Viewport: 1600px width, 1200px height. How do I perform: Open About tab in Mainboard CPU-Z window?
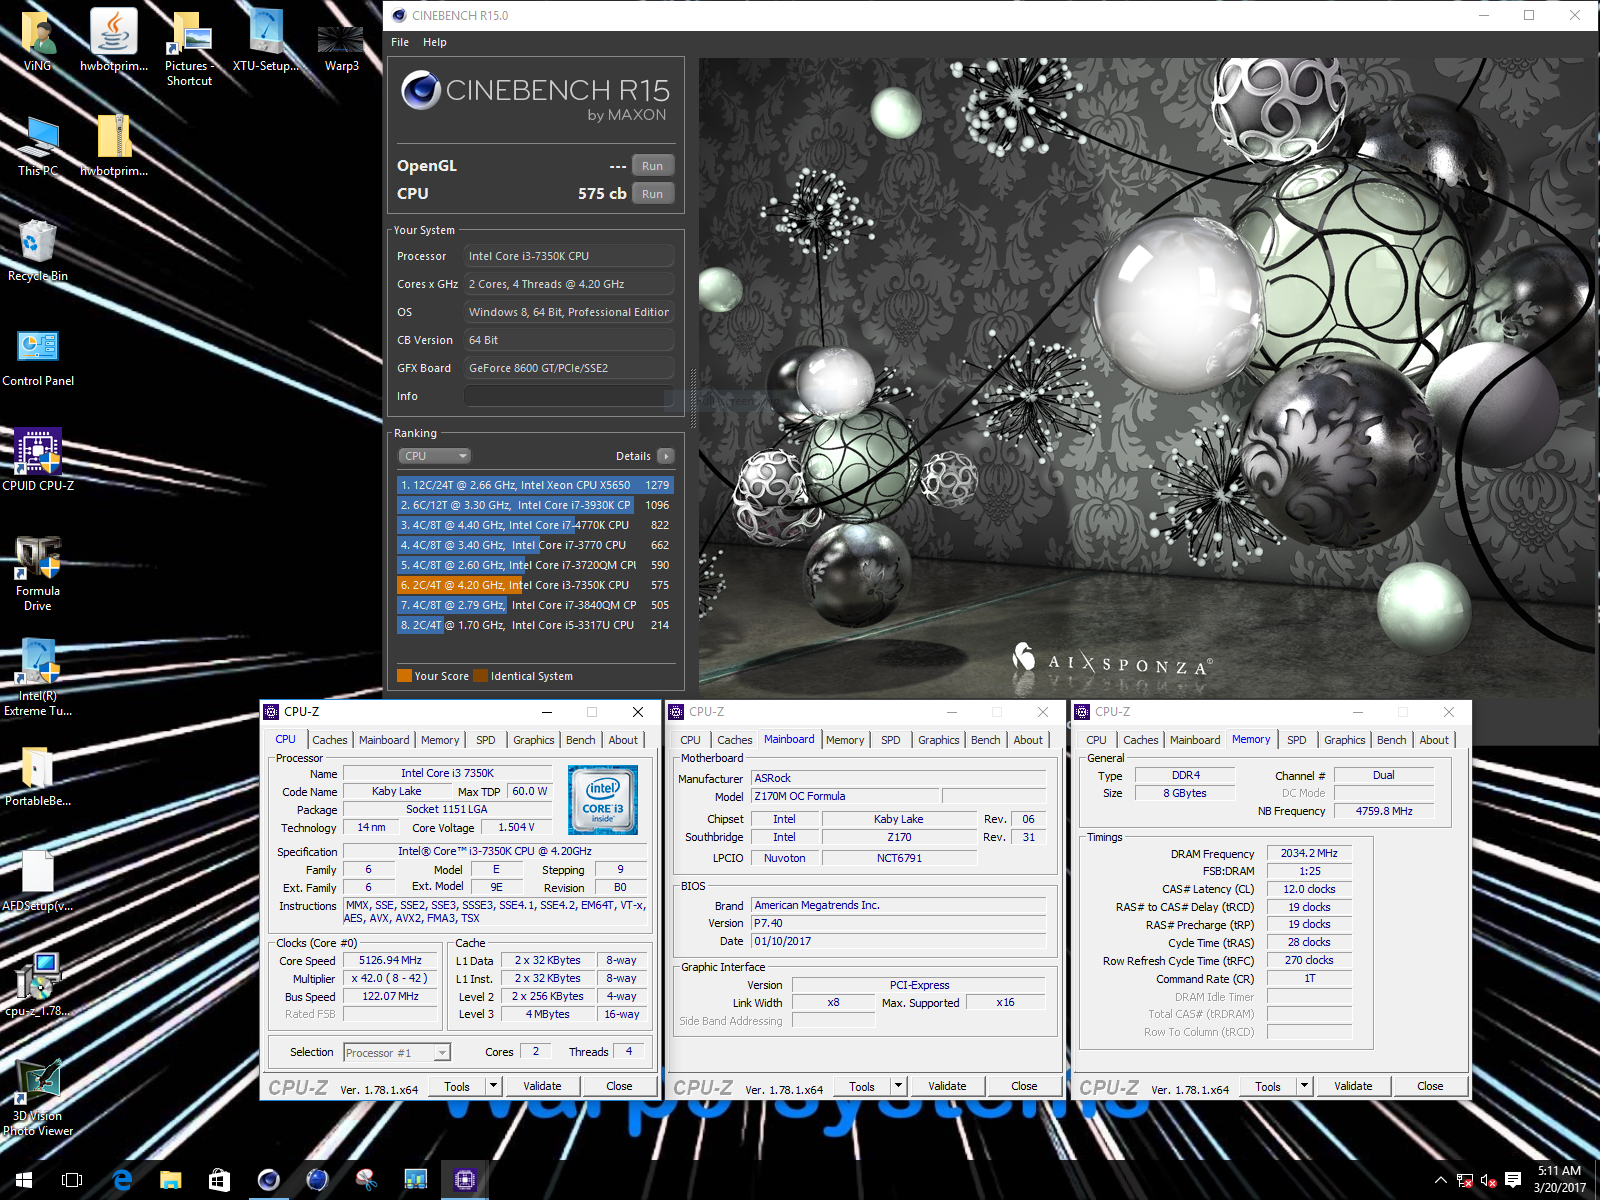click(x=1028, y=740)
